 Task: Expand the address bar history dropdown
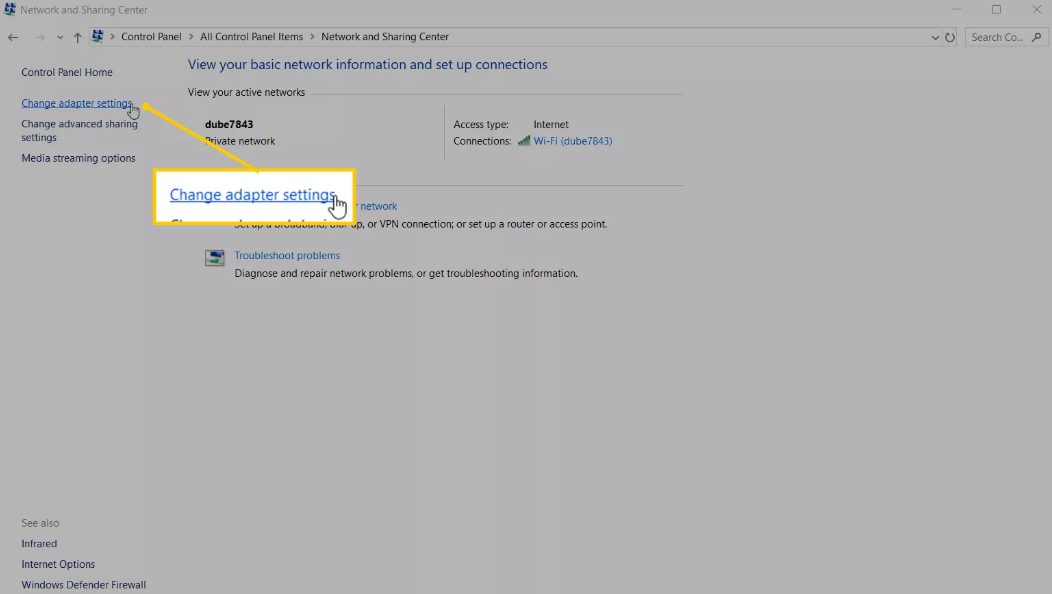point(935,38)
